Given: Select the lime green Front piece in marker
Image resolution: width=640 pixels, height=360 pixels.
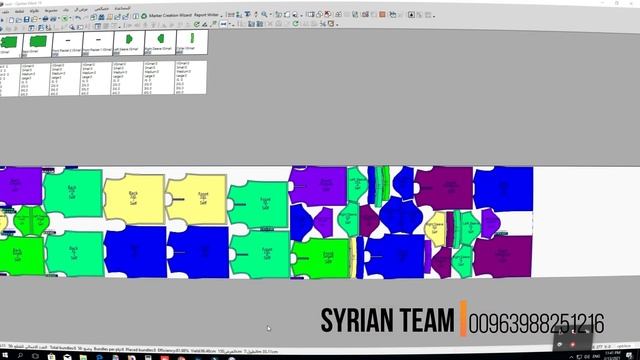Looking at the screenshot, I should coord(321,258).
